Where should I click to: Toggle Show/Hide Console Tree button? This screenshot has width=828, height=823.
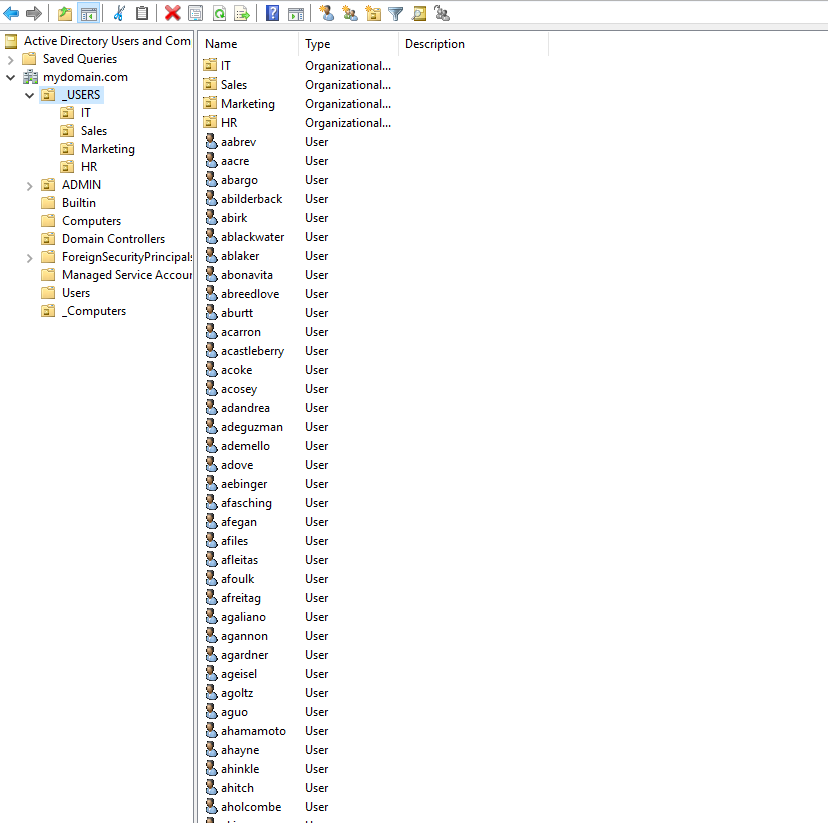[x=88, y=13]
